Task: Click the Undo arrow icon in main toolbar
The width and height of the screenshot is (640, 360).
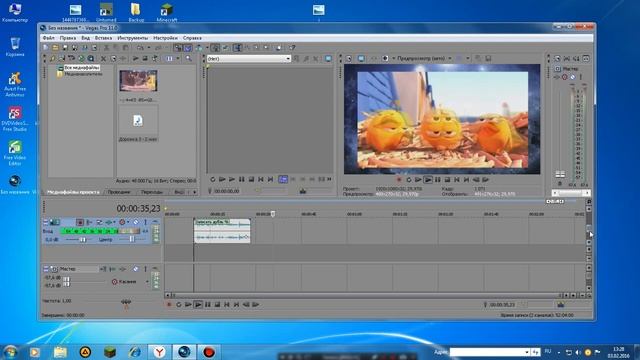Action: (x=140, y=48)
